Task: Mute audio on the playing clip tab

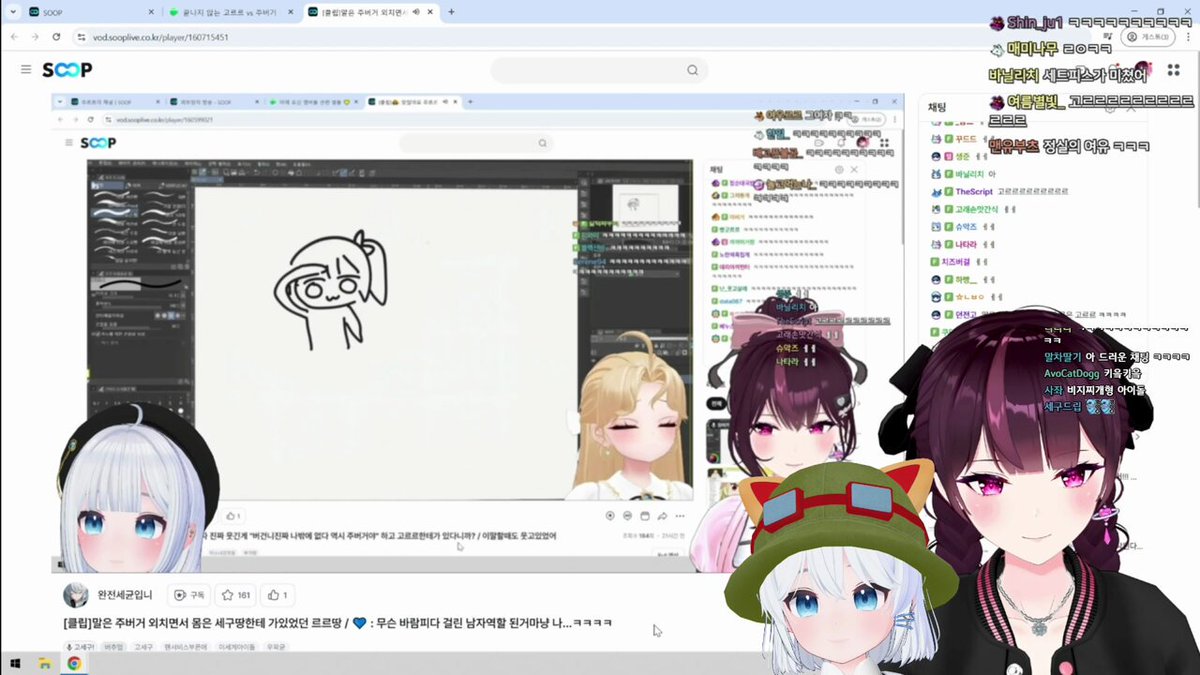Action: point(416,12)
